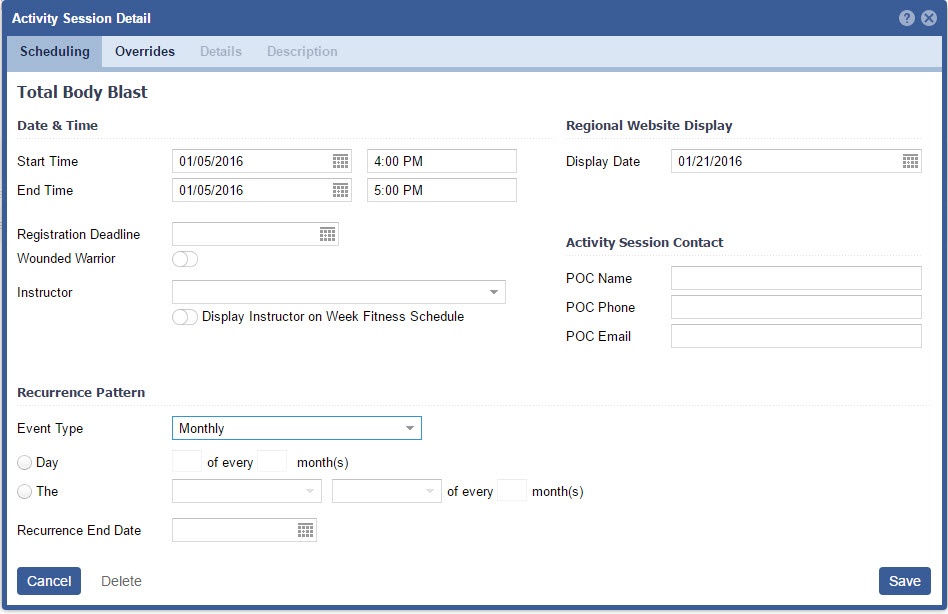Click the 4:00 PM start time field
Viewport: 948px width, 614px height.
pos(441,161)
